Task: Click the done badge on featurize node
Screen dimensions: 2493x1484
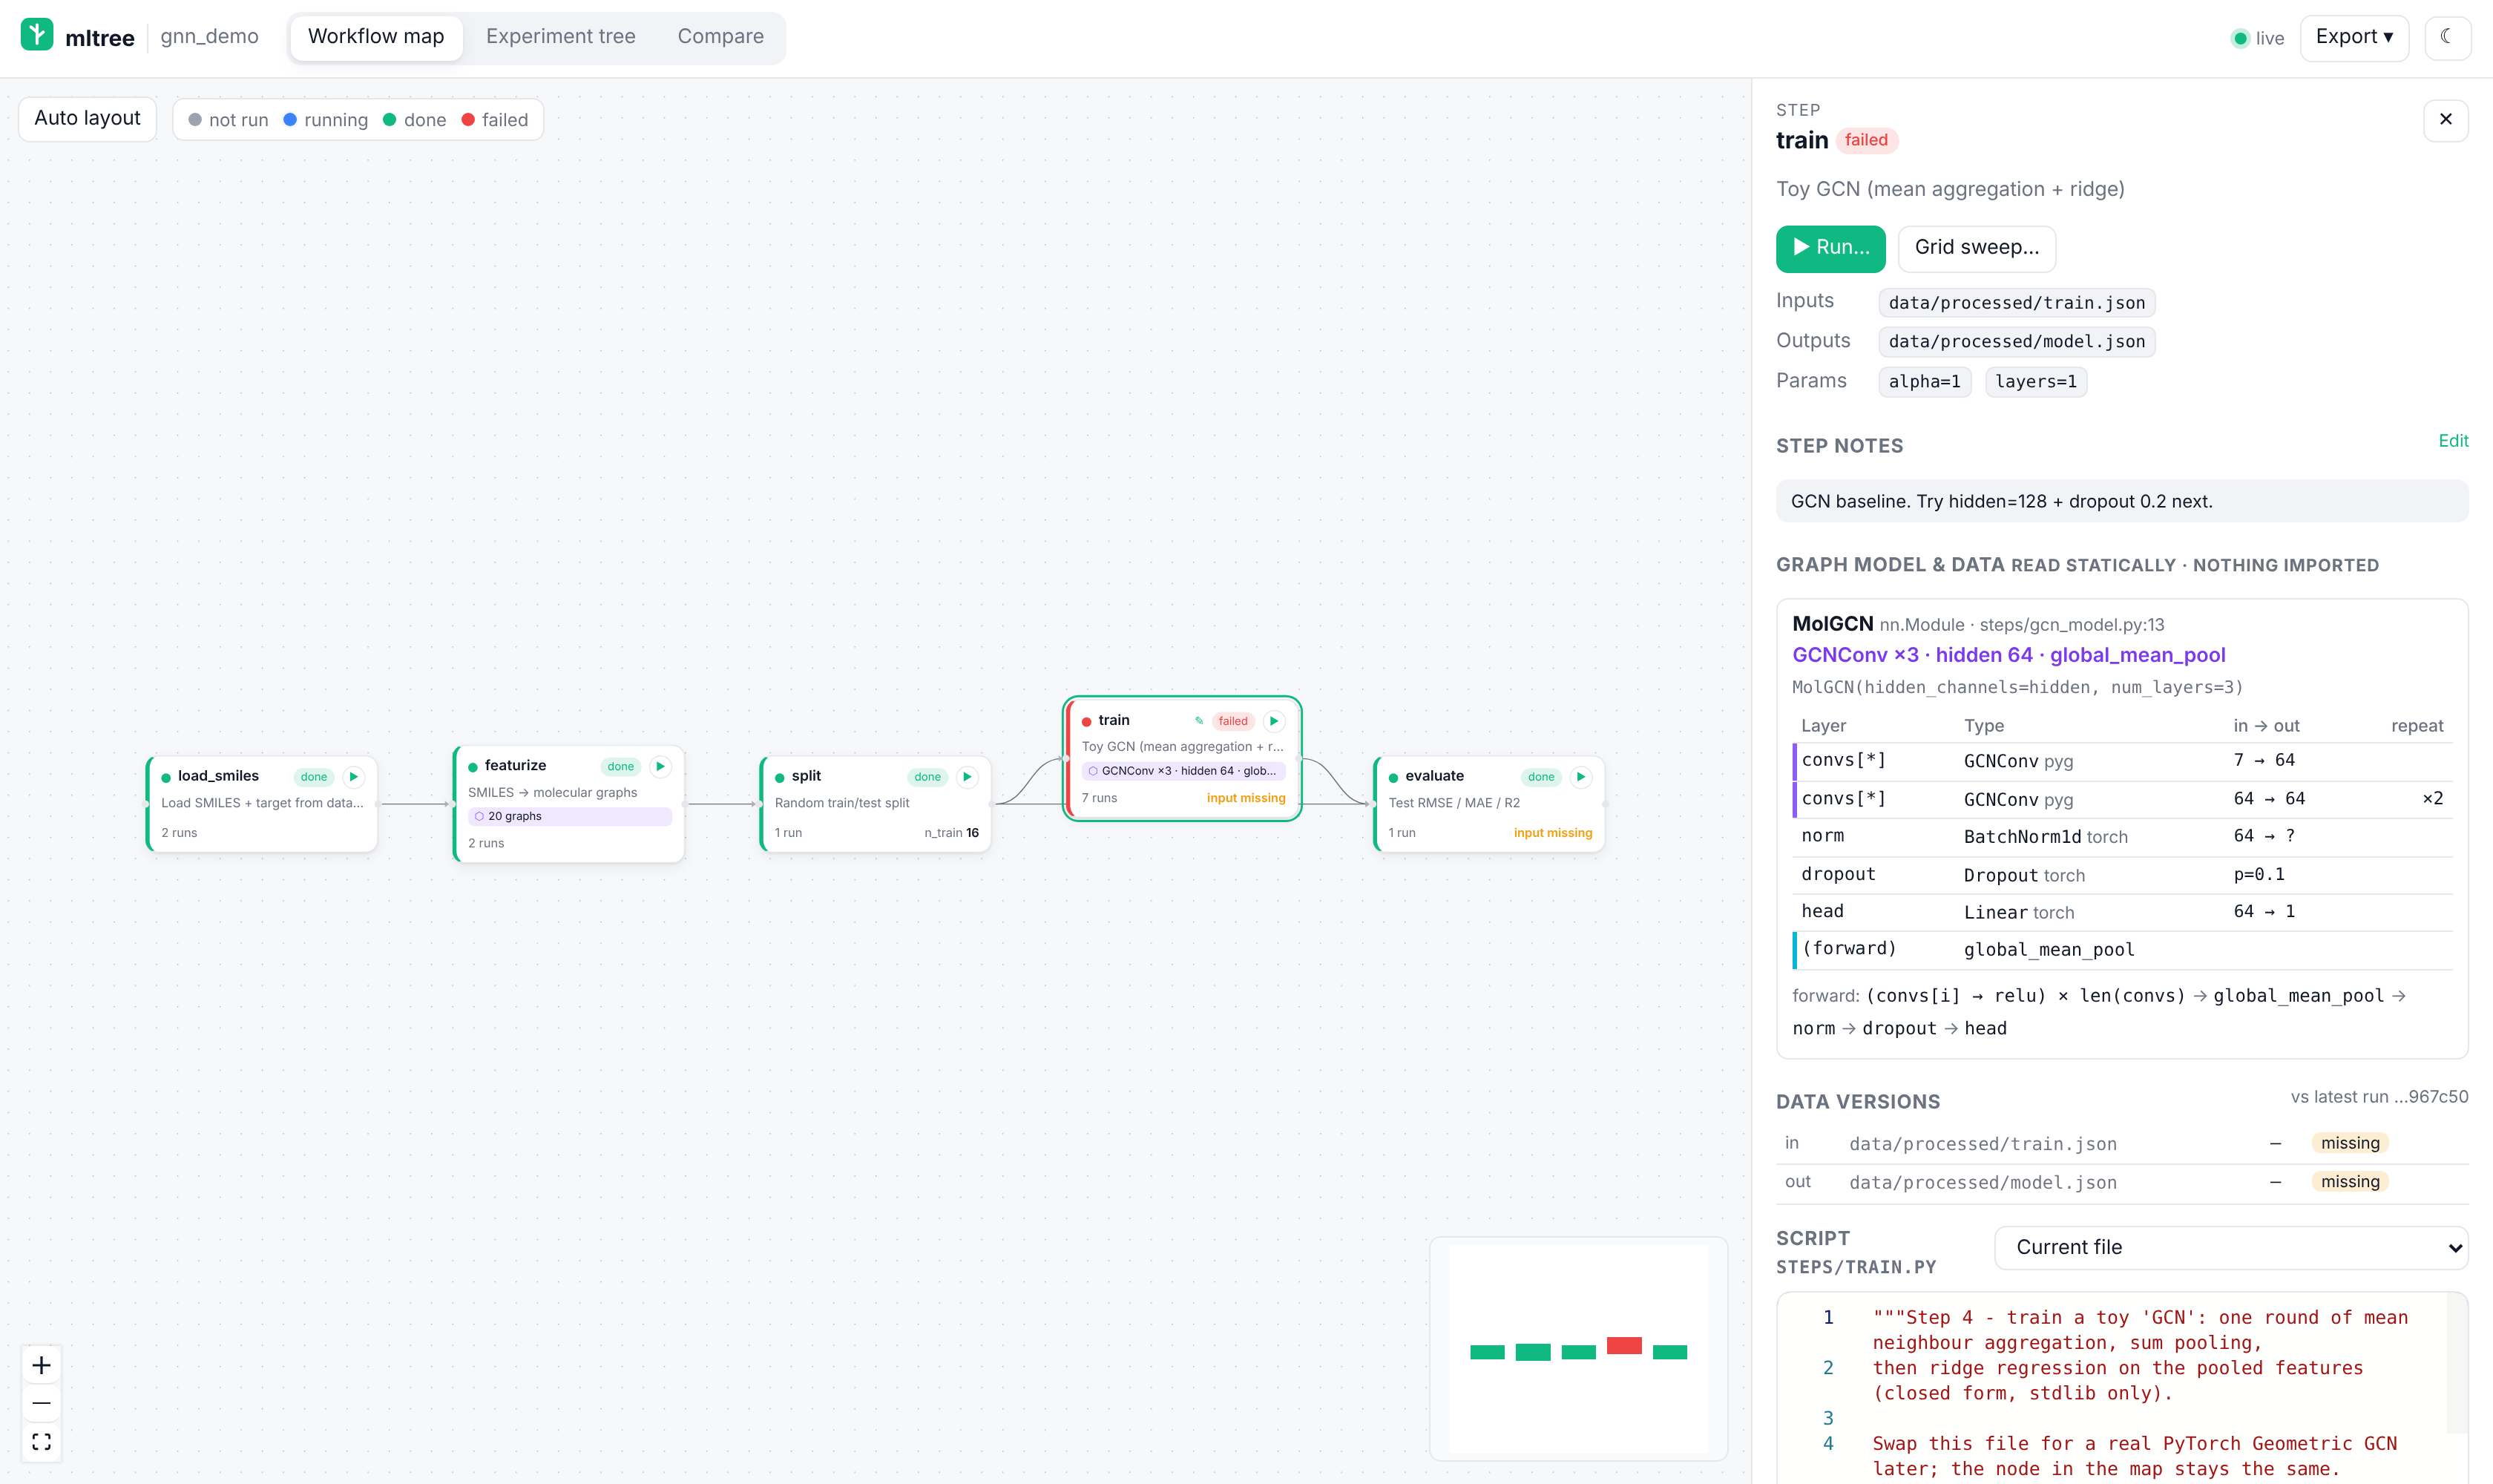Action: (621, 767)
